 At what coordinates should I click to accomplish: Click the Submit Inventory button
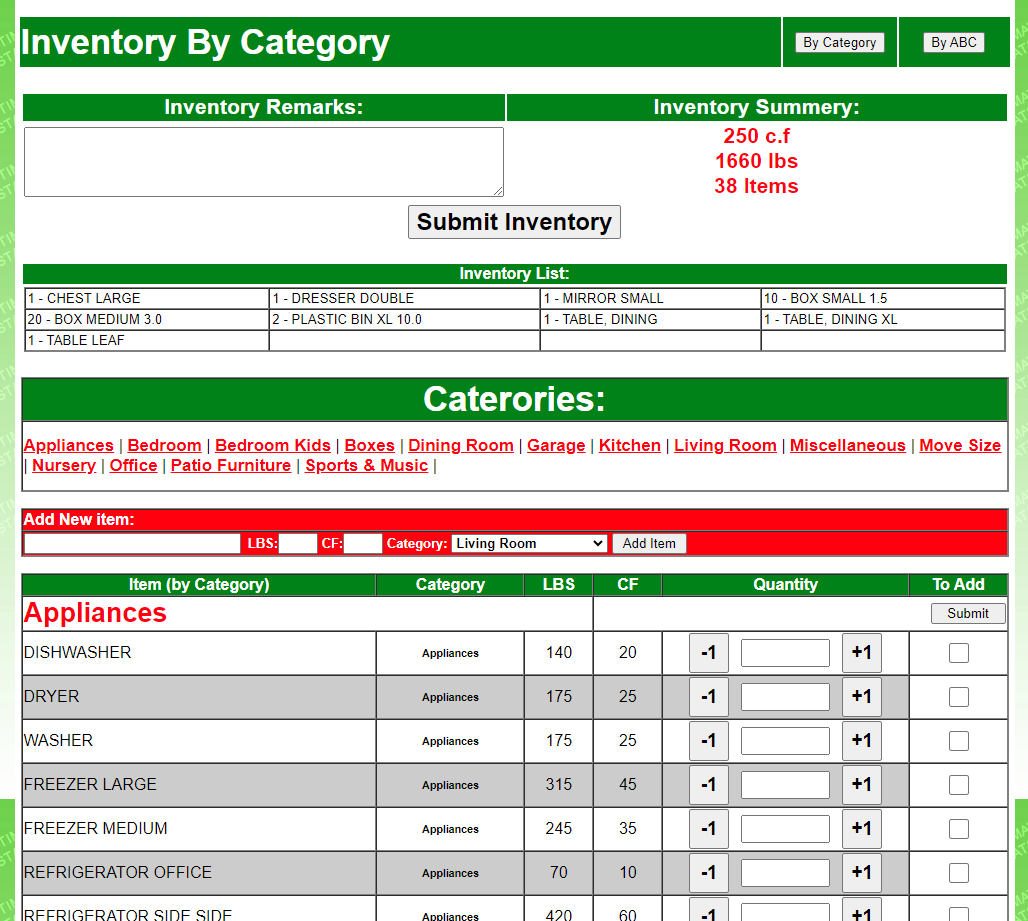[x=514, y=222]
